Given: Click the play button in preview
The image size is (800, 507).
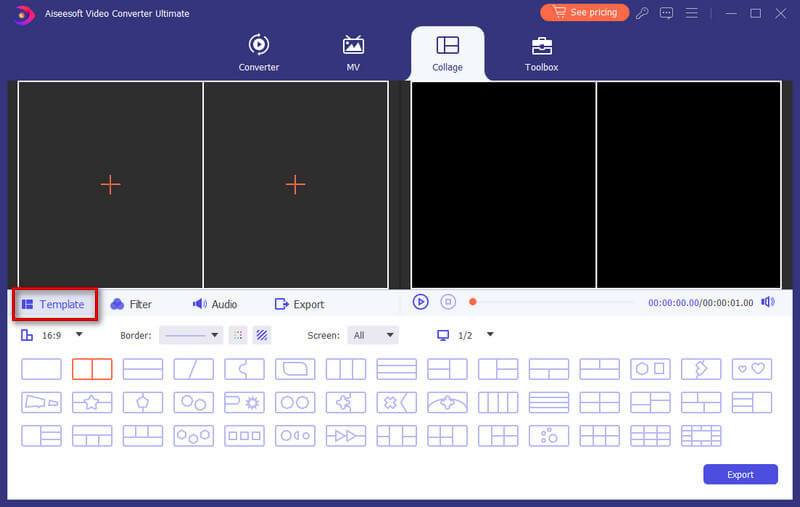Looking at the screenshot, I should coord(421,302).
